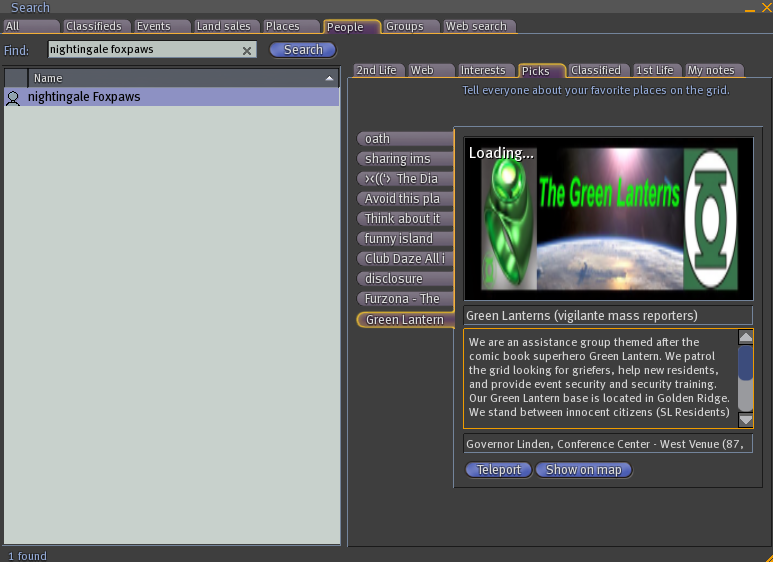
Task: Switch to the 2nd Life profile tab
Action: click(x=379, y=70)
